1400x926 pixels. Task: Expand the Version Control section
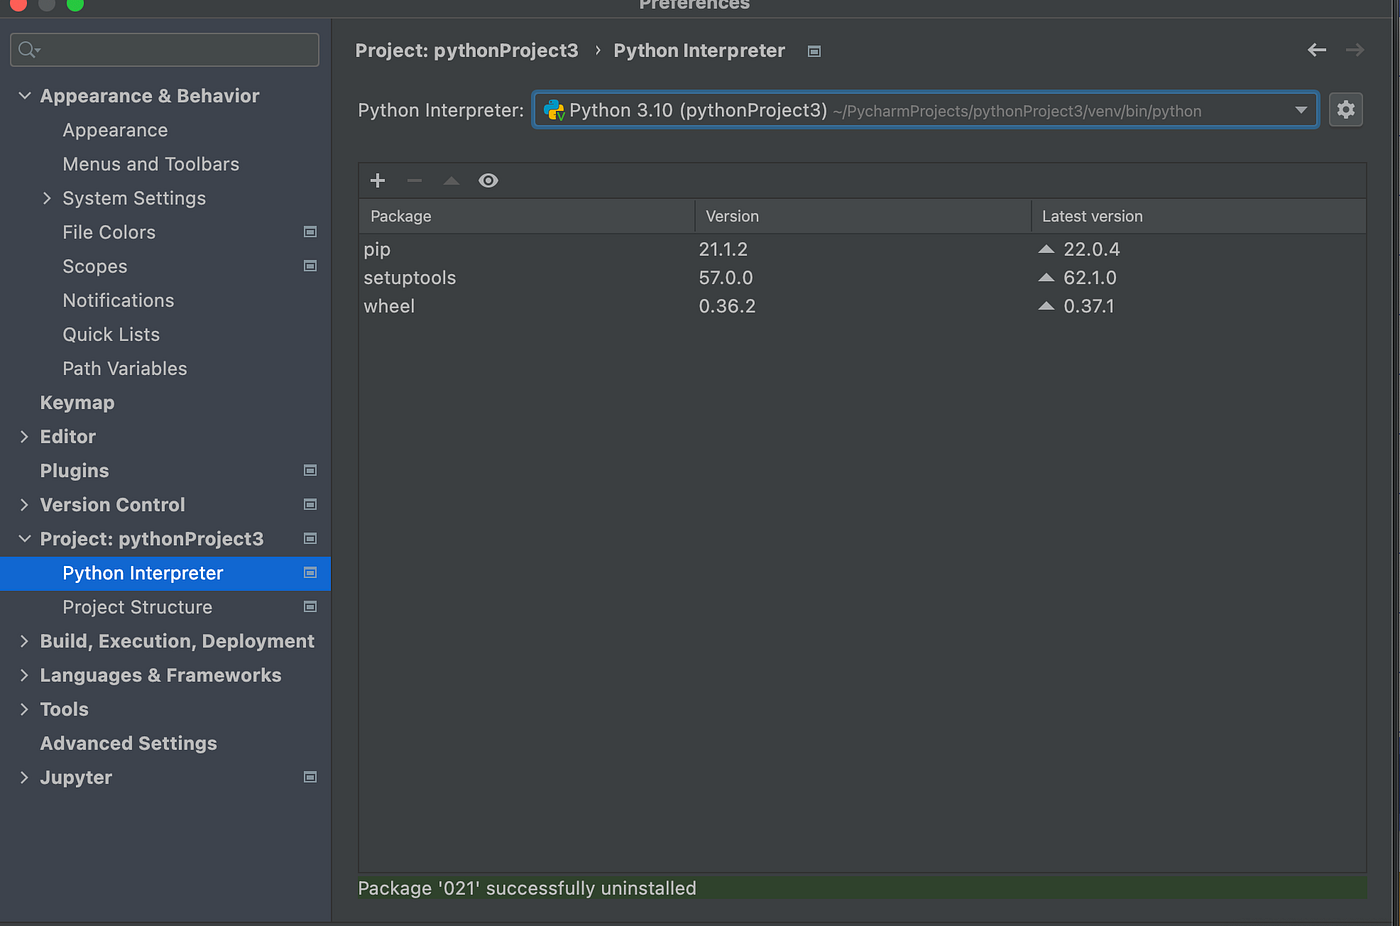point(25,504)
